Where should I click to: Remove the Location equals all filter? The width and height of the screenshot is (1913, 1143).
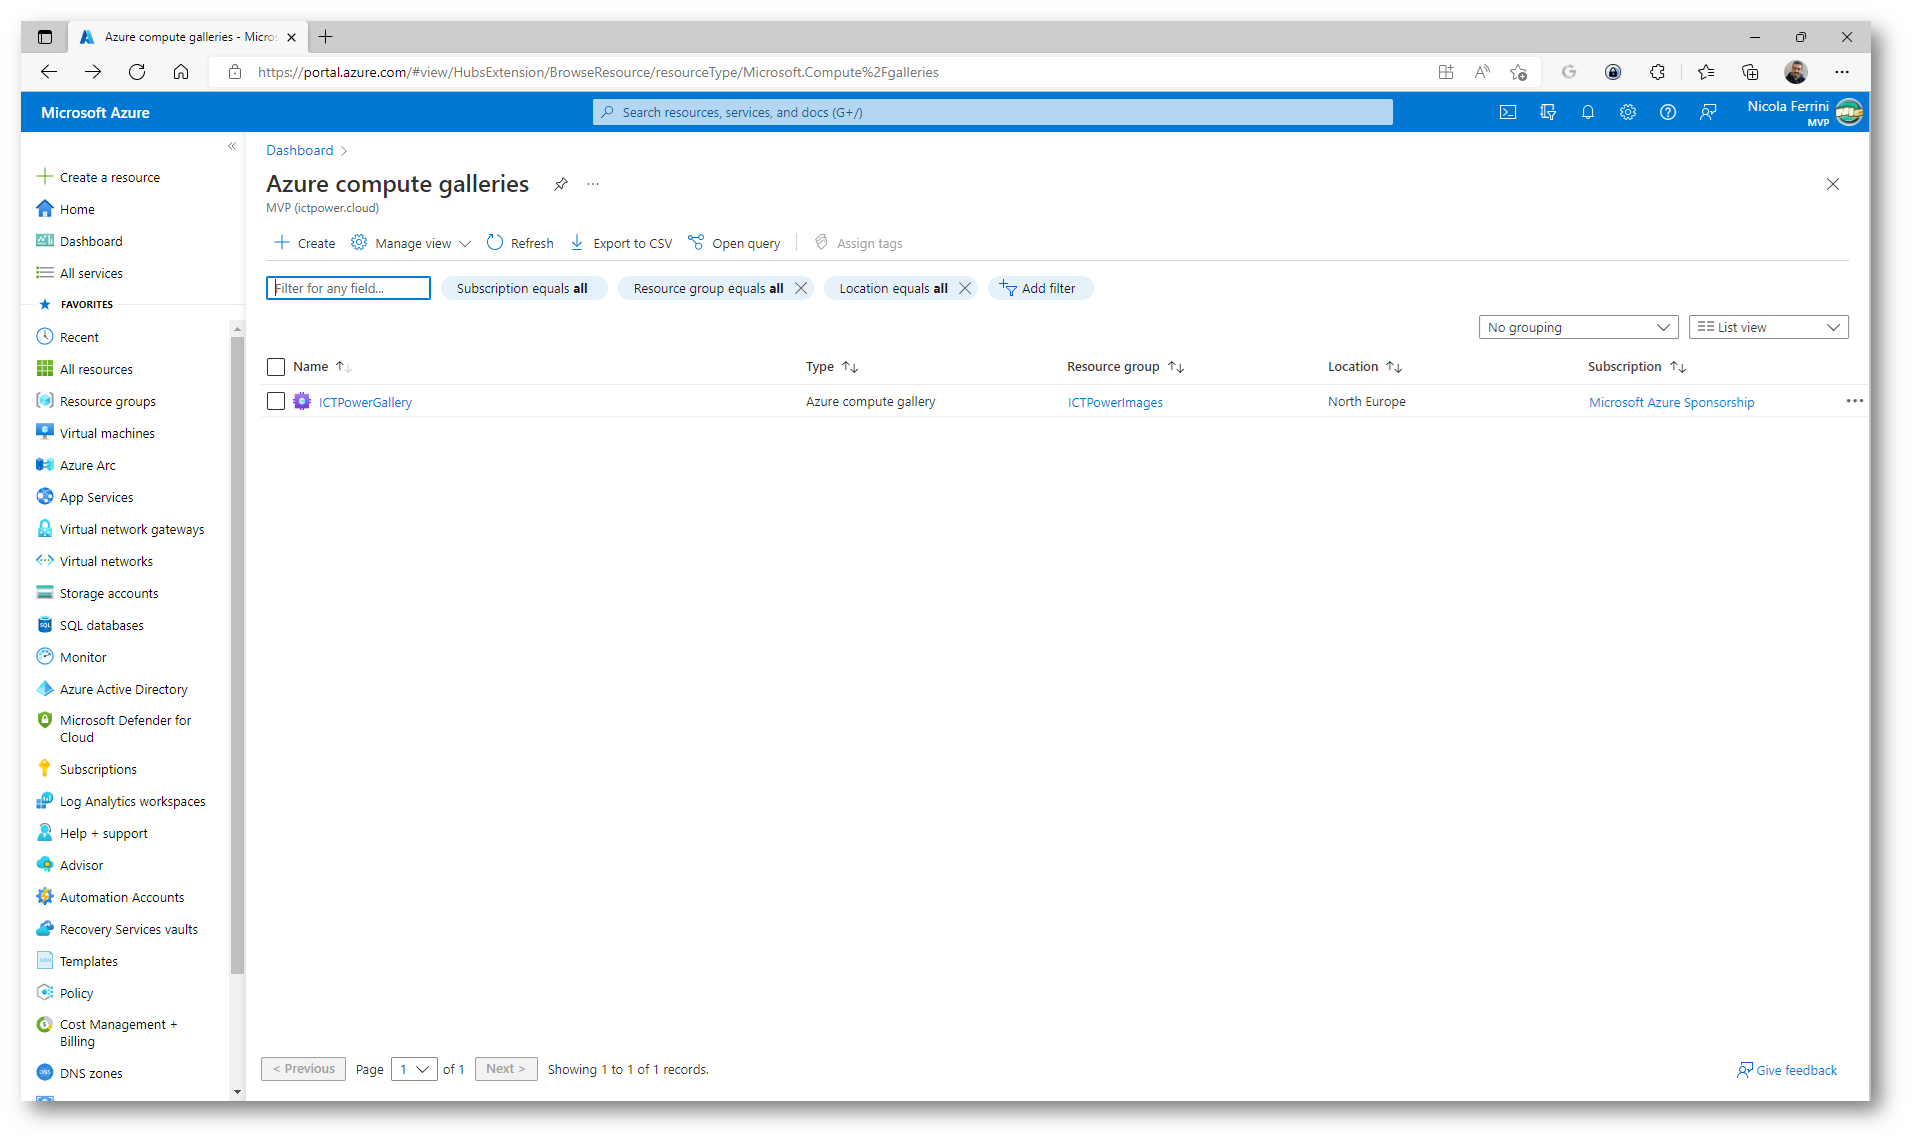pyautogui.click(x=965, y=288)
